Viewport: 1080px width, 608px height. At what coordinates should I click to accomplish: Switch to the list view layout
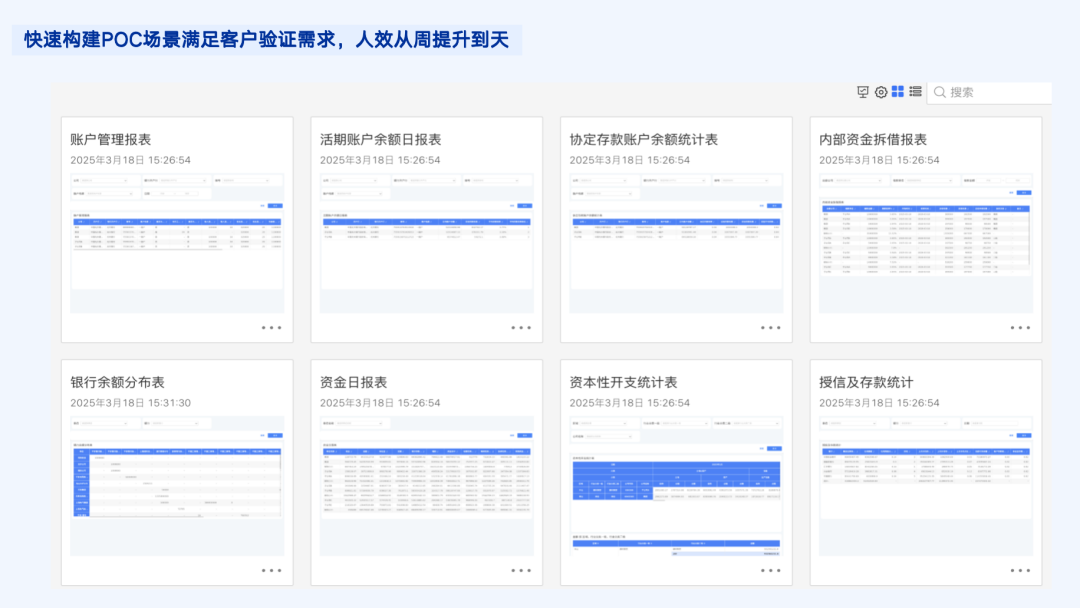click(914, 92)
